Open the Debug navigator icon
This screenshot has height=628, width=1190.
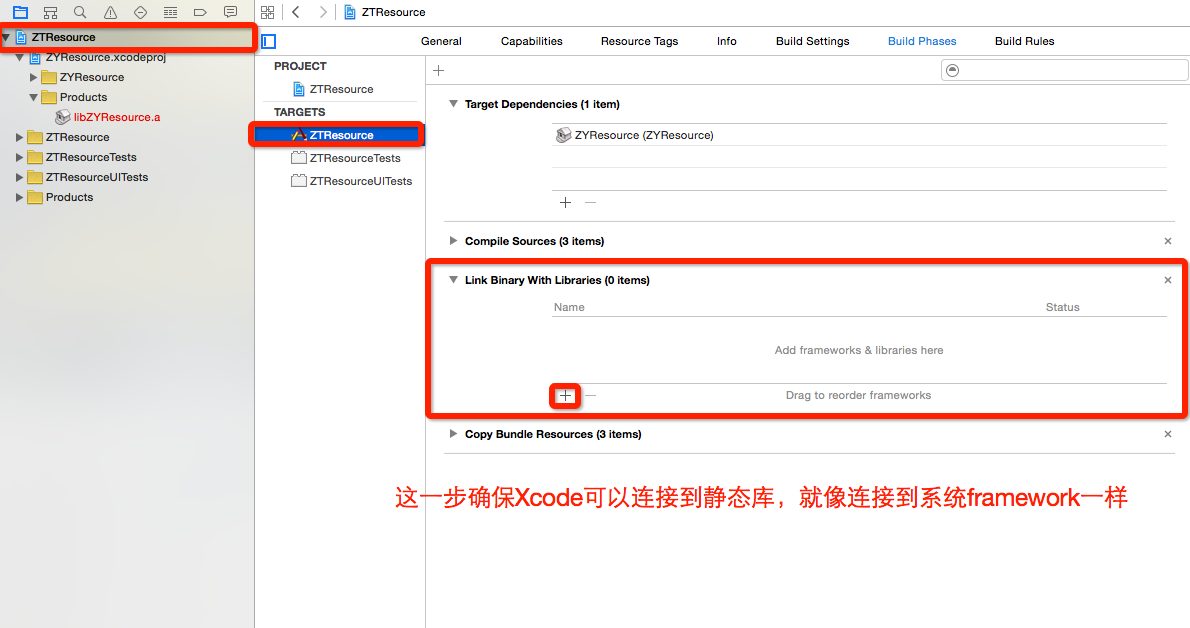[171, 12]
